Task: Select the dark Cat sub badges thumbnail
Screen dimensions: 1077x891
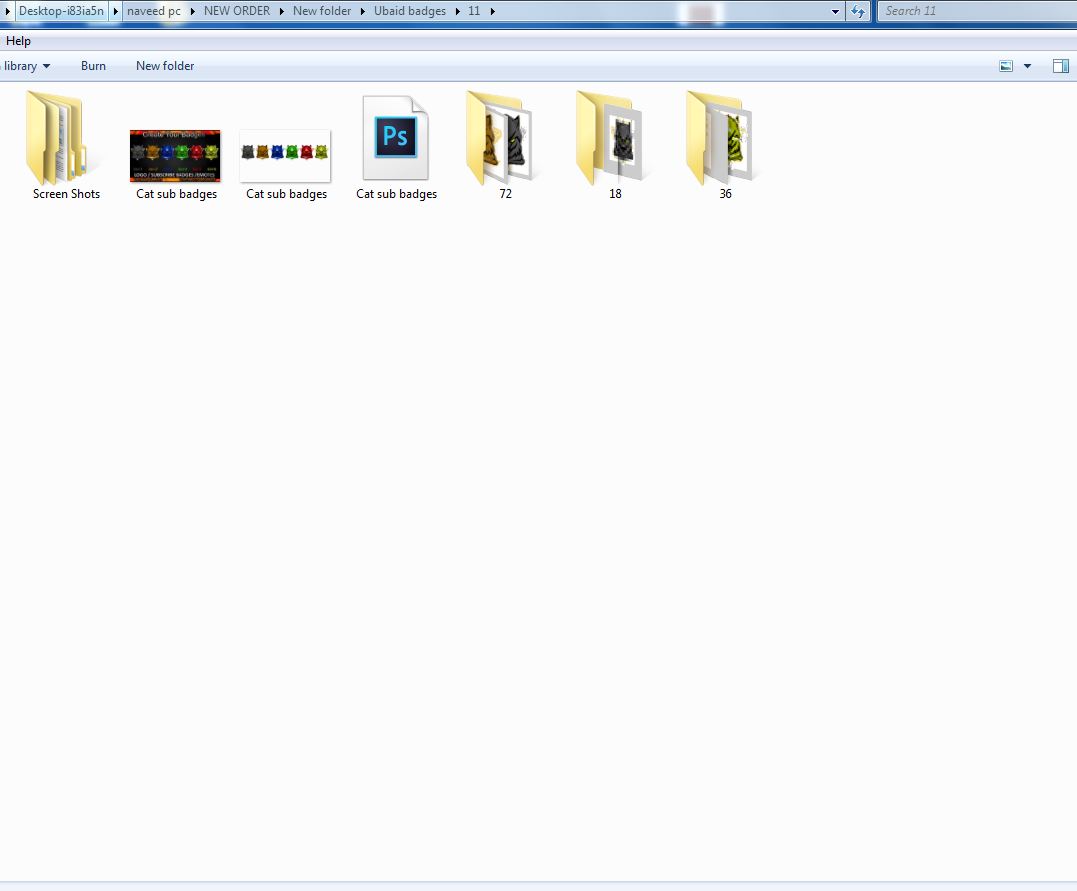Action: click(175, 156)
